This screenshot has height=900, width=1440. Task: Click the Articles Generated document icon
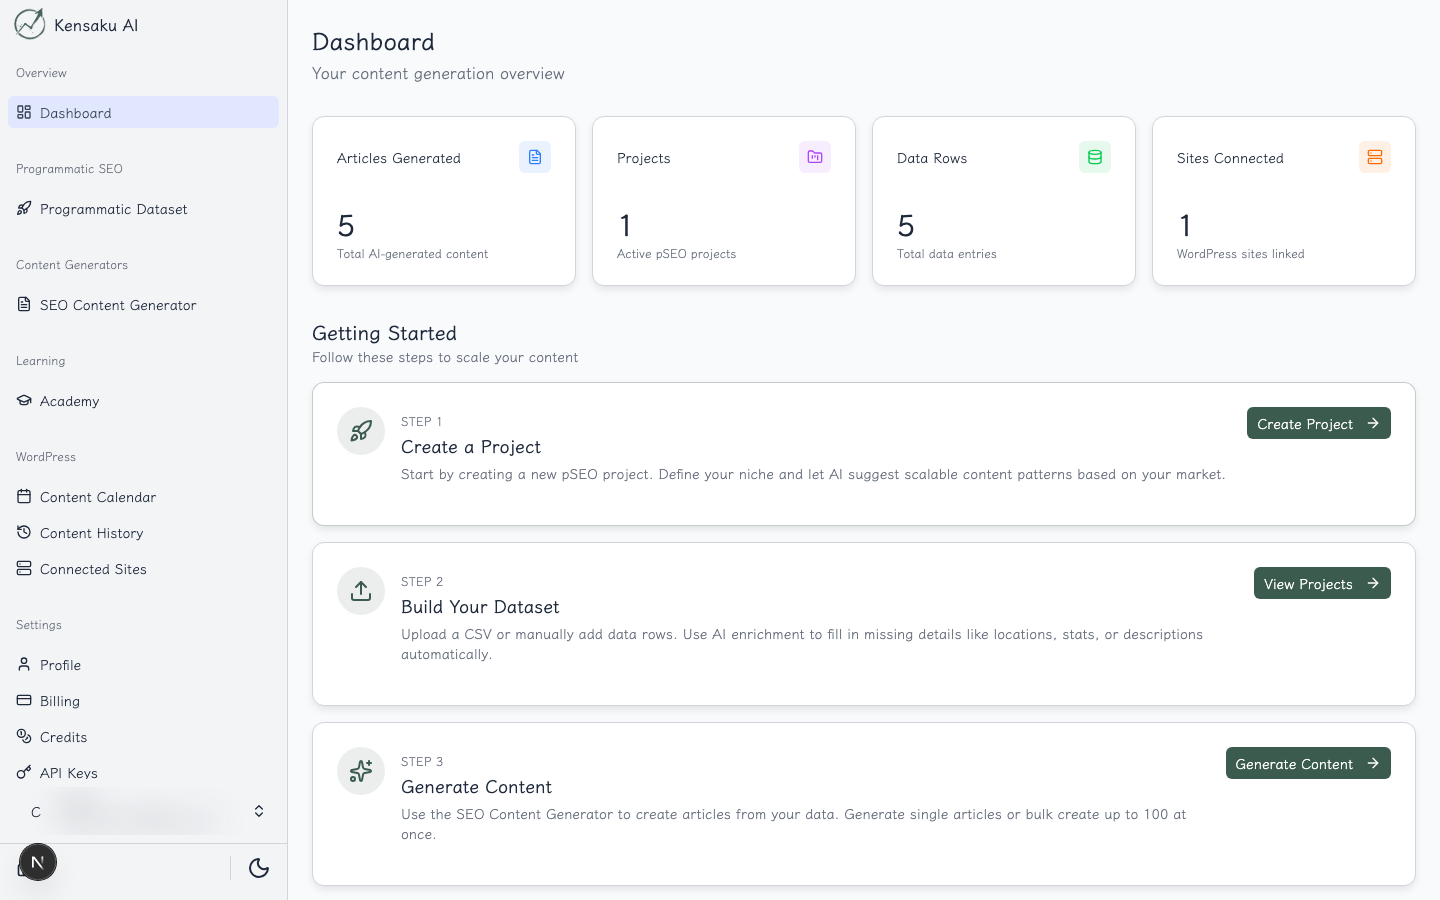pyautogui.click(x=534, y=157)
